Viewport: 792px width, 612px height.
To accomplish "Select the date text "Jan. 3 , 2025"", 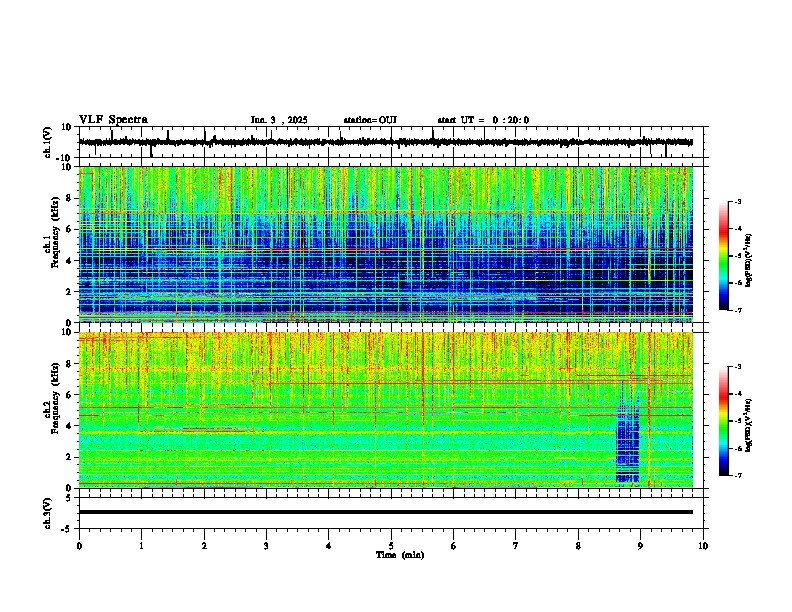I will click(279, 120).
